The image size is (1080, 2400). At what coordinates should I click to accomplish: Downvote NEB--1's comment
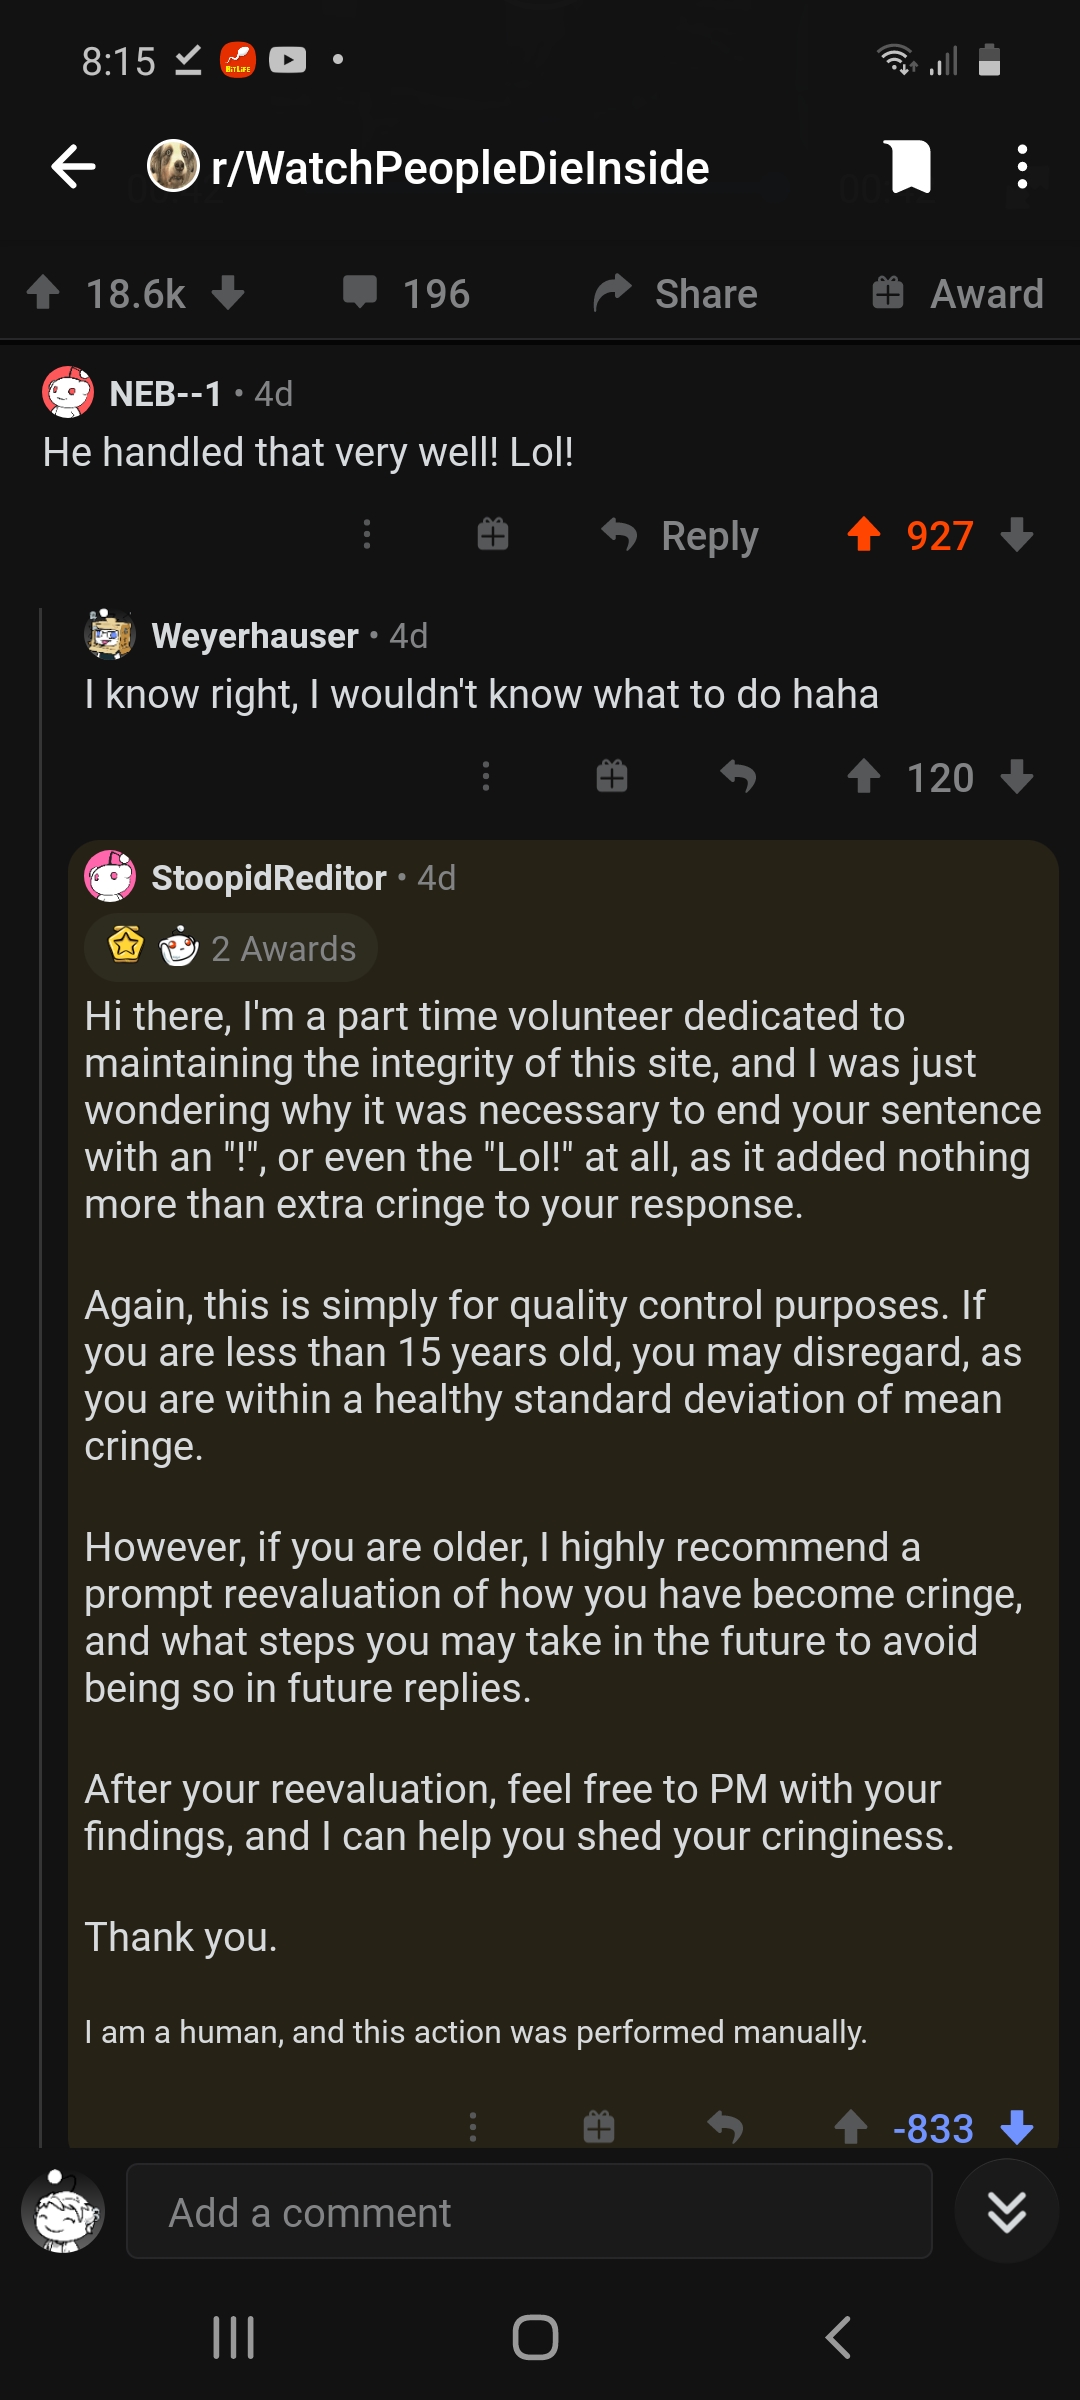coord(1017,536)
